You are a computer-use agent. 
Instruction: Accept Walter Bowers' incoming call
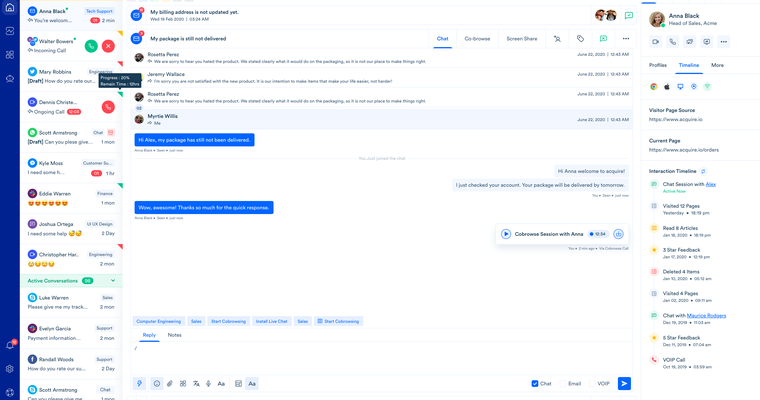(x=91, y=46)
